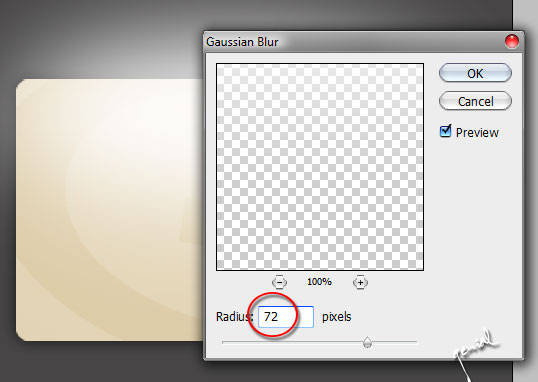Click the 100% zoom level label
Viewport: 538px width, 382px height.
tap(319, 282)
